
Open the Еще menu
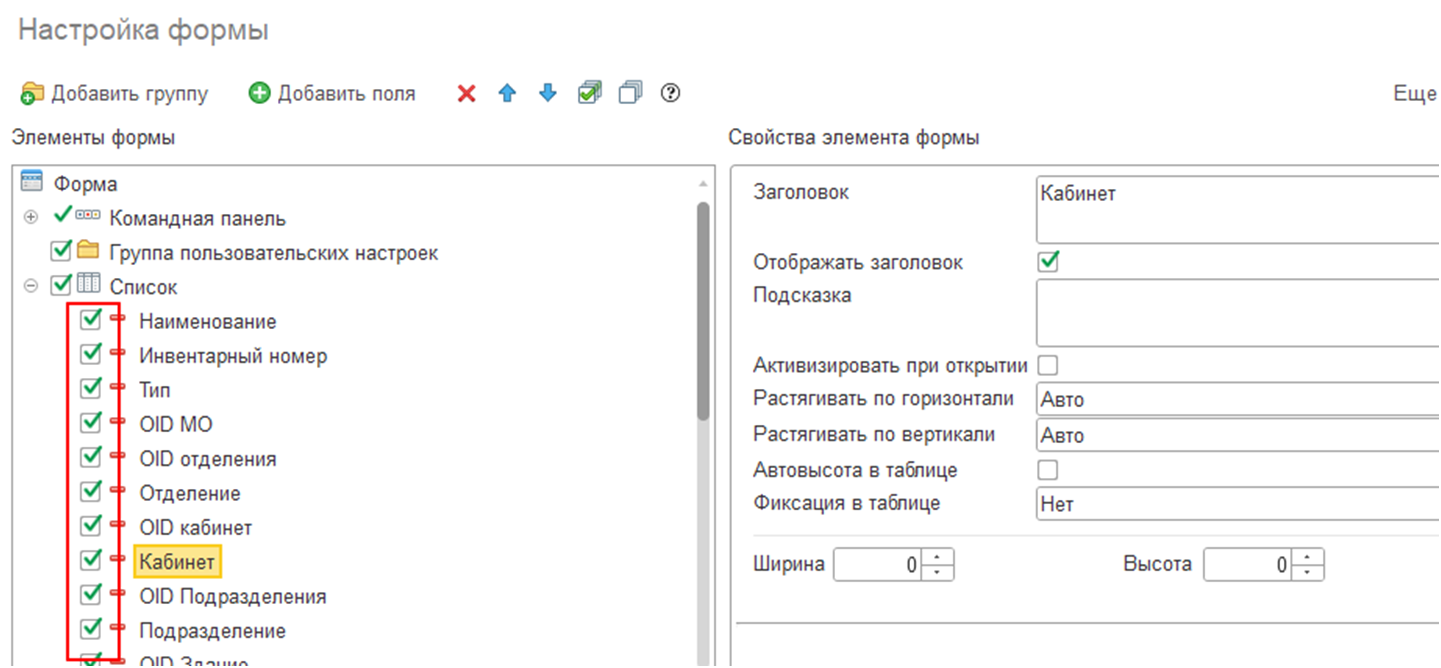(x=1414, y=94)
